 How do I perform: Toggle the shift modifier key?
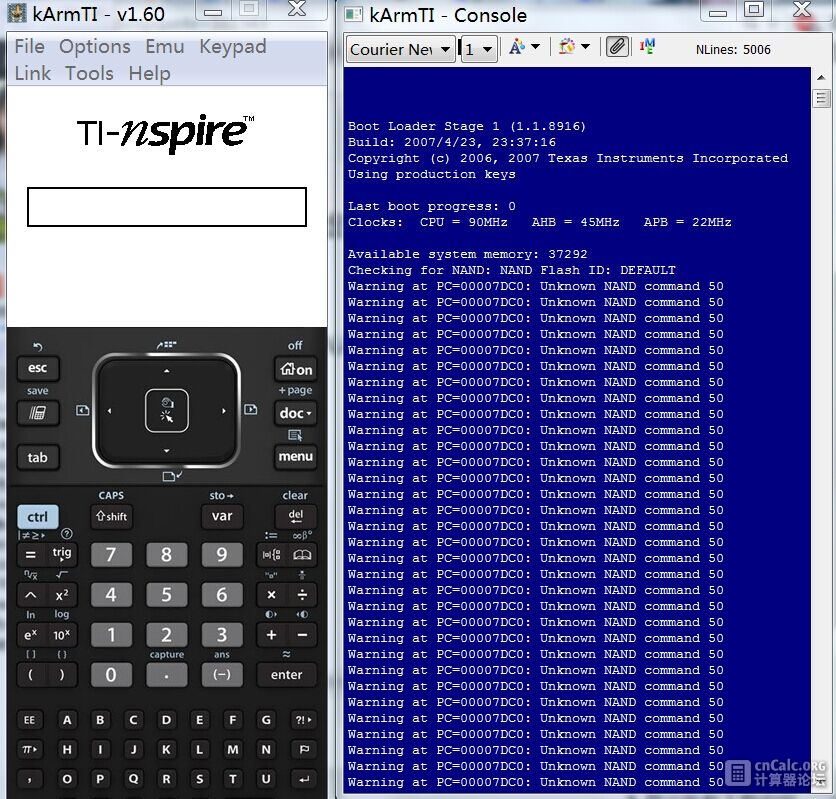pos(111,516)
